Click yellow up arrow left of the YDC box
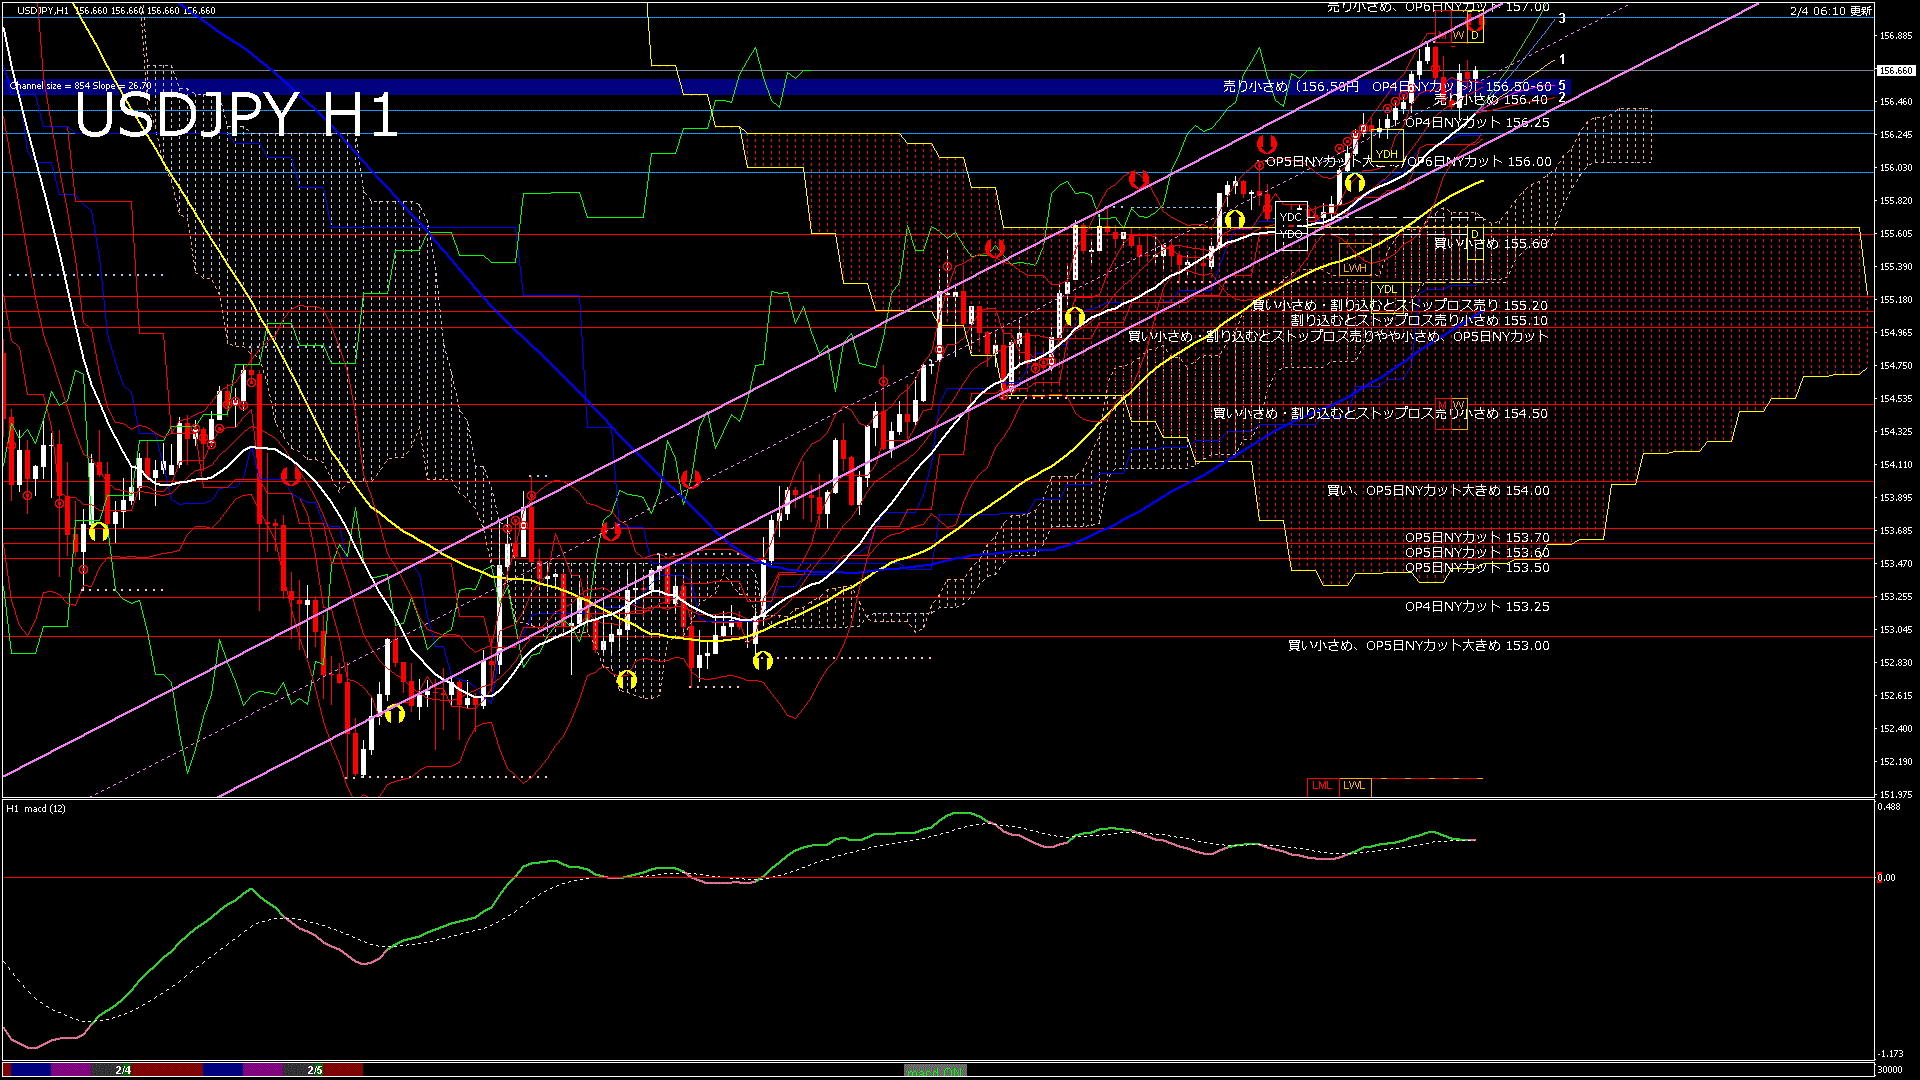The height and width of the screenshot is (1080, 1920). click(1235, 218)
